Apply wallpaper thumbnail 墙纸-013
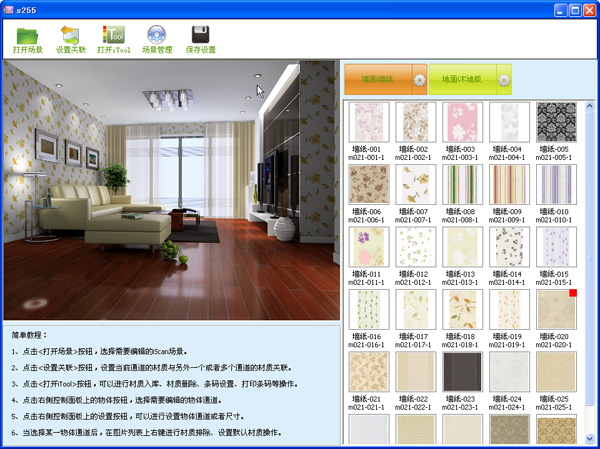The width and height of the screenshot is (600, 449). pyautogui.click(x=462, y=247)
